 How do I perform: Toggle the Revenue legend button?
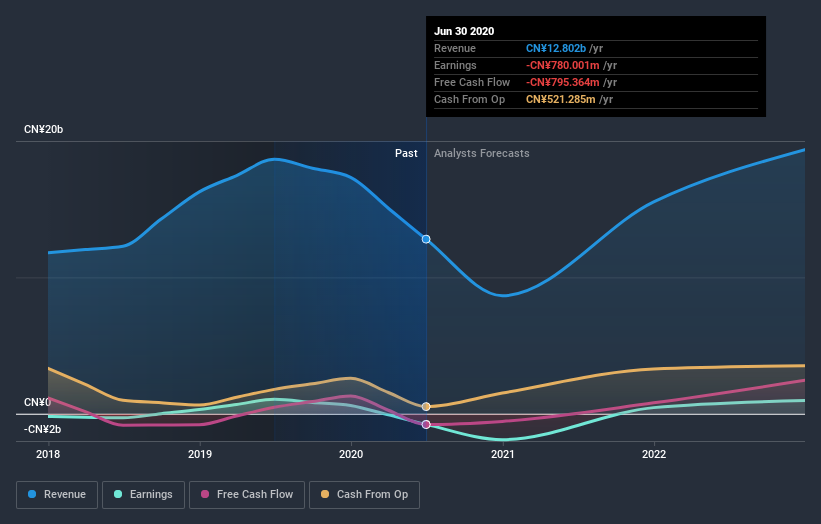click(57, 495)
